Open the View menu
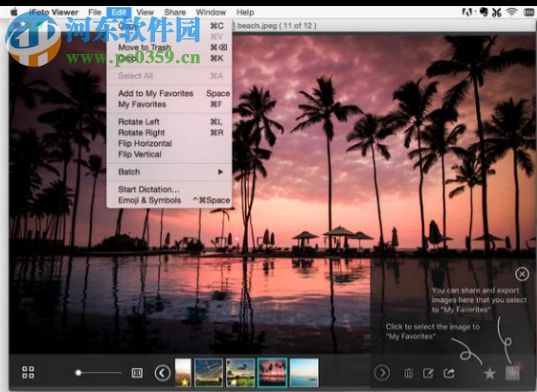The height and width of the screenshot is (392, 537). pyautogui.click(x=145, y=12)
